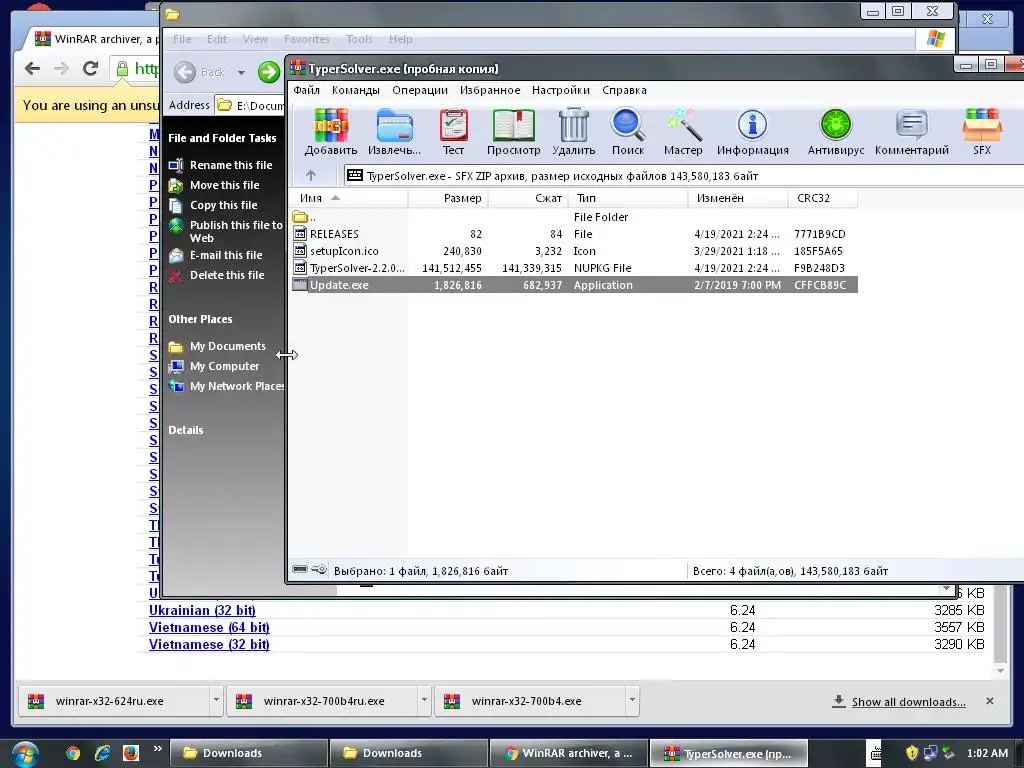Click Ukrainian (32 bit) download link
1024x768 pixels.
point(202,610)
